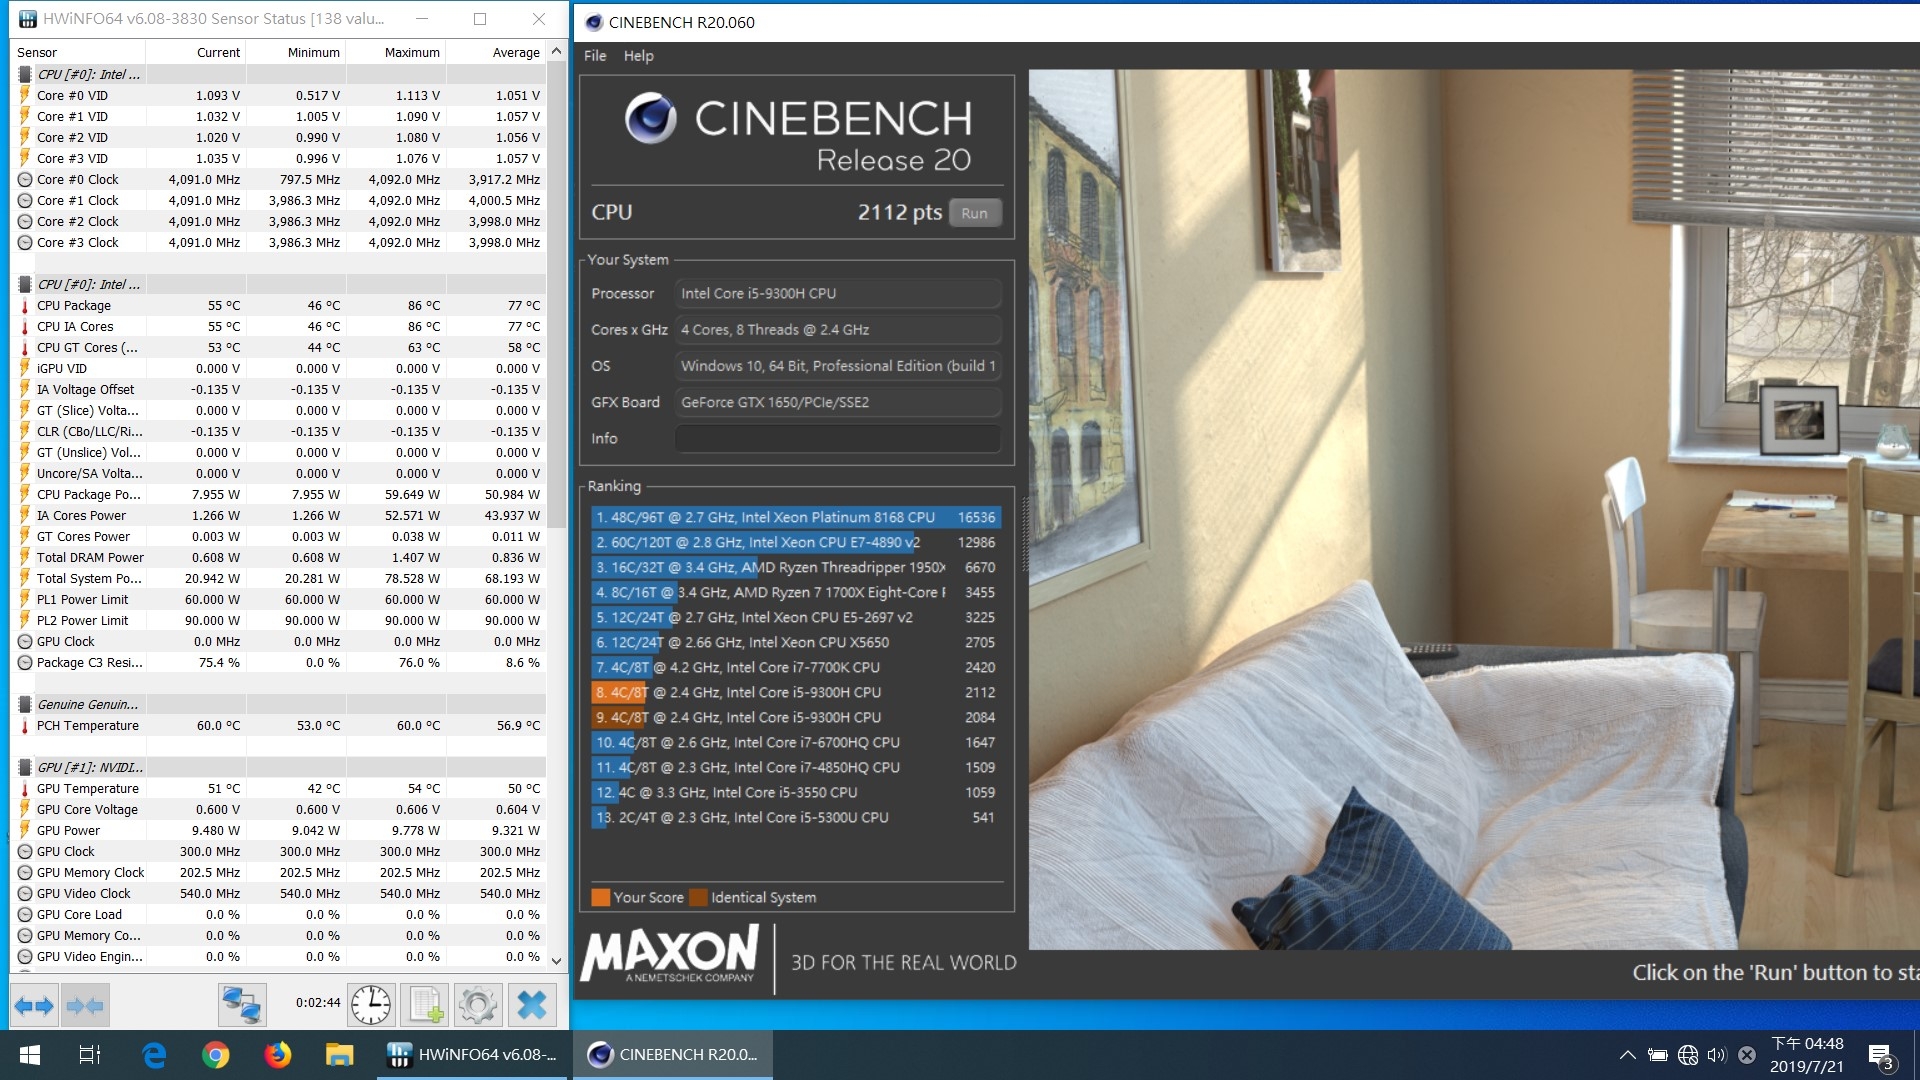Click the battery tray icon
1920x1080 pixels.
click(x=1657, y=1055)
